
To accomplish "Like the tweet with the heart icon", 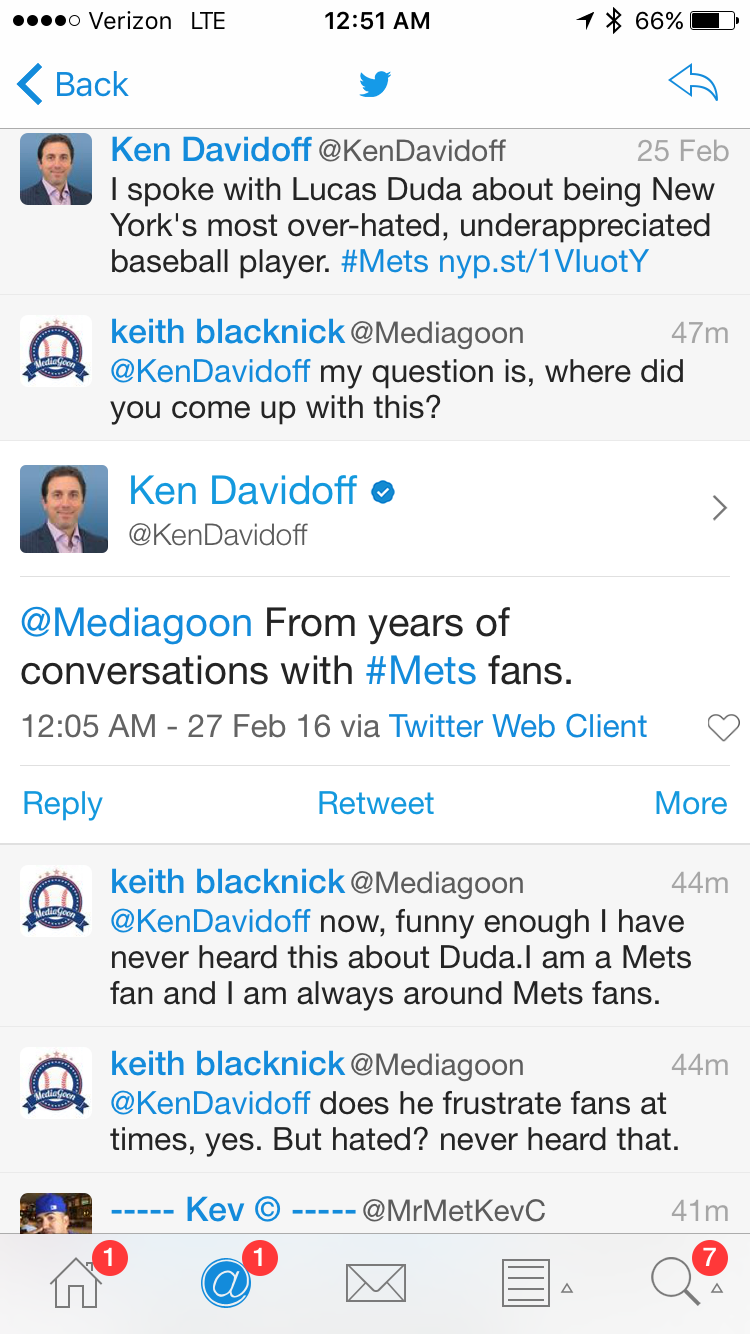I will coord(722,728).
